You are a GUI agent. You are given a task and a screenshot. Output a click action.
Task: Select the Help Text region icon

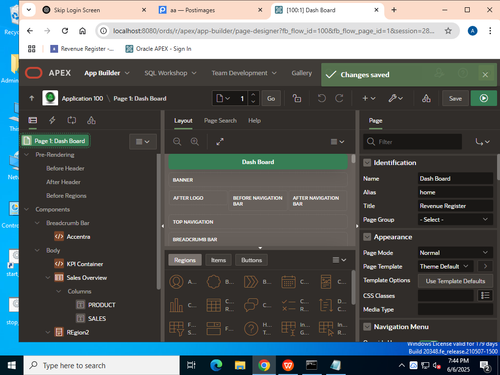click(251, 328)
